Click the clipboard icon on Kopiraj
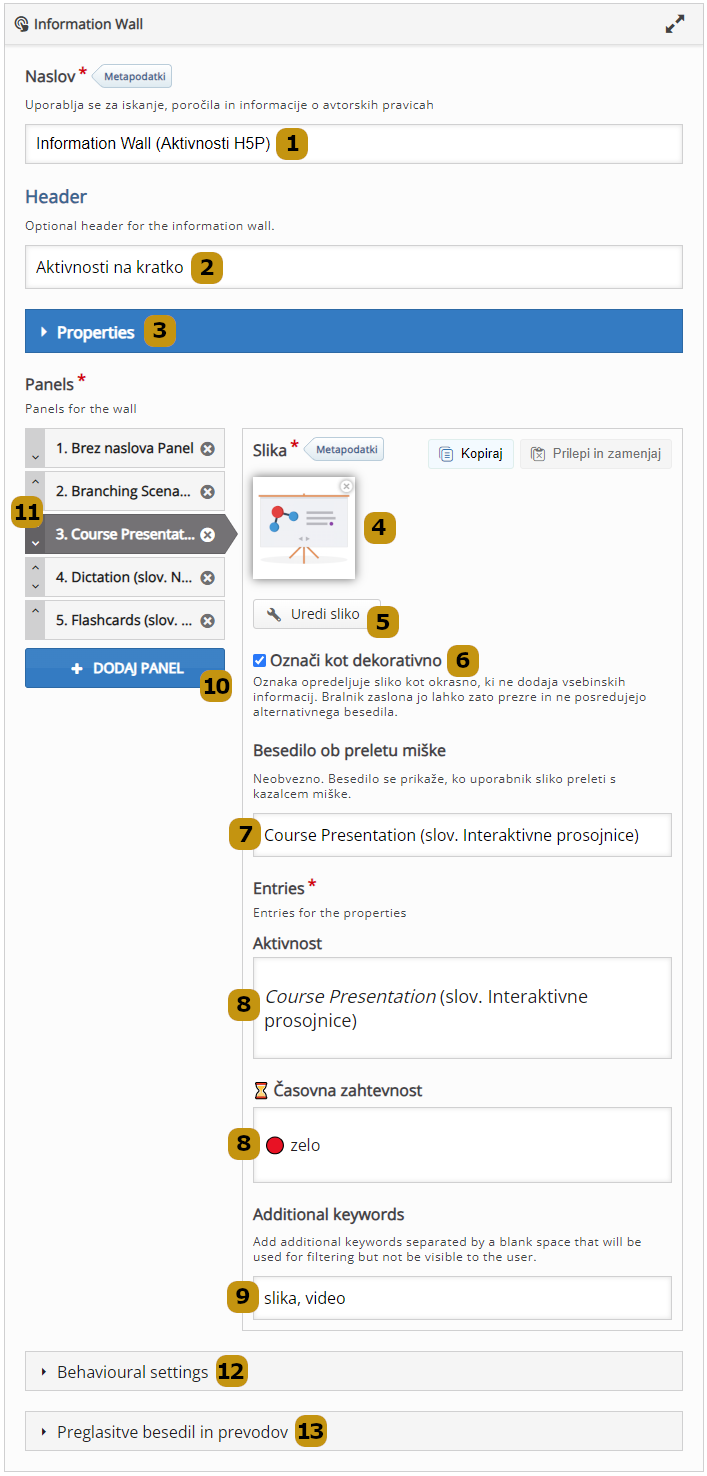 point(444,452)
